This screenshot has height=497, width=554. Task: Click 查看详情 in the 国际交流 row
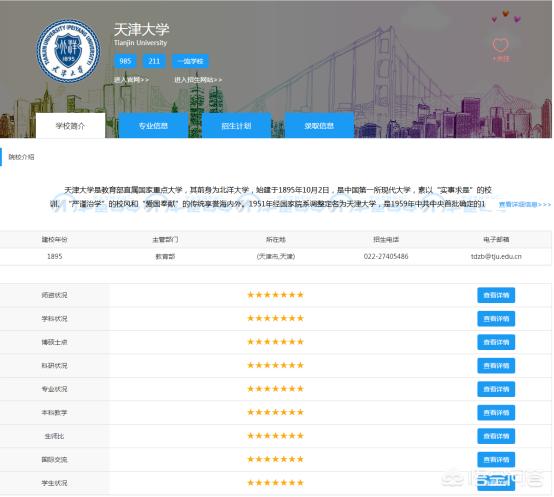pyautogui.click(x=496, y=460)
